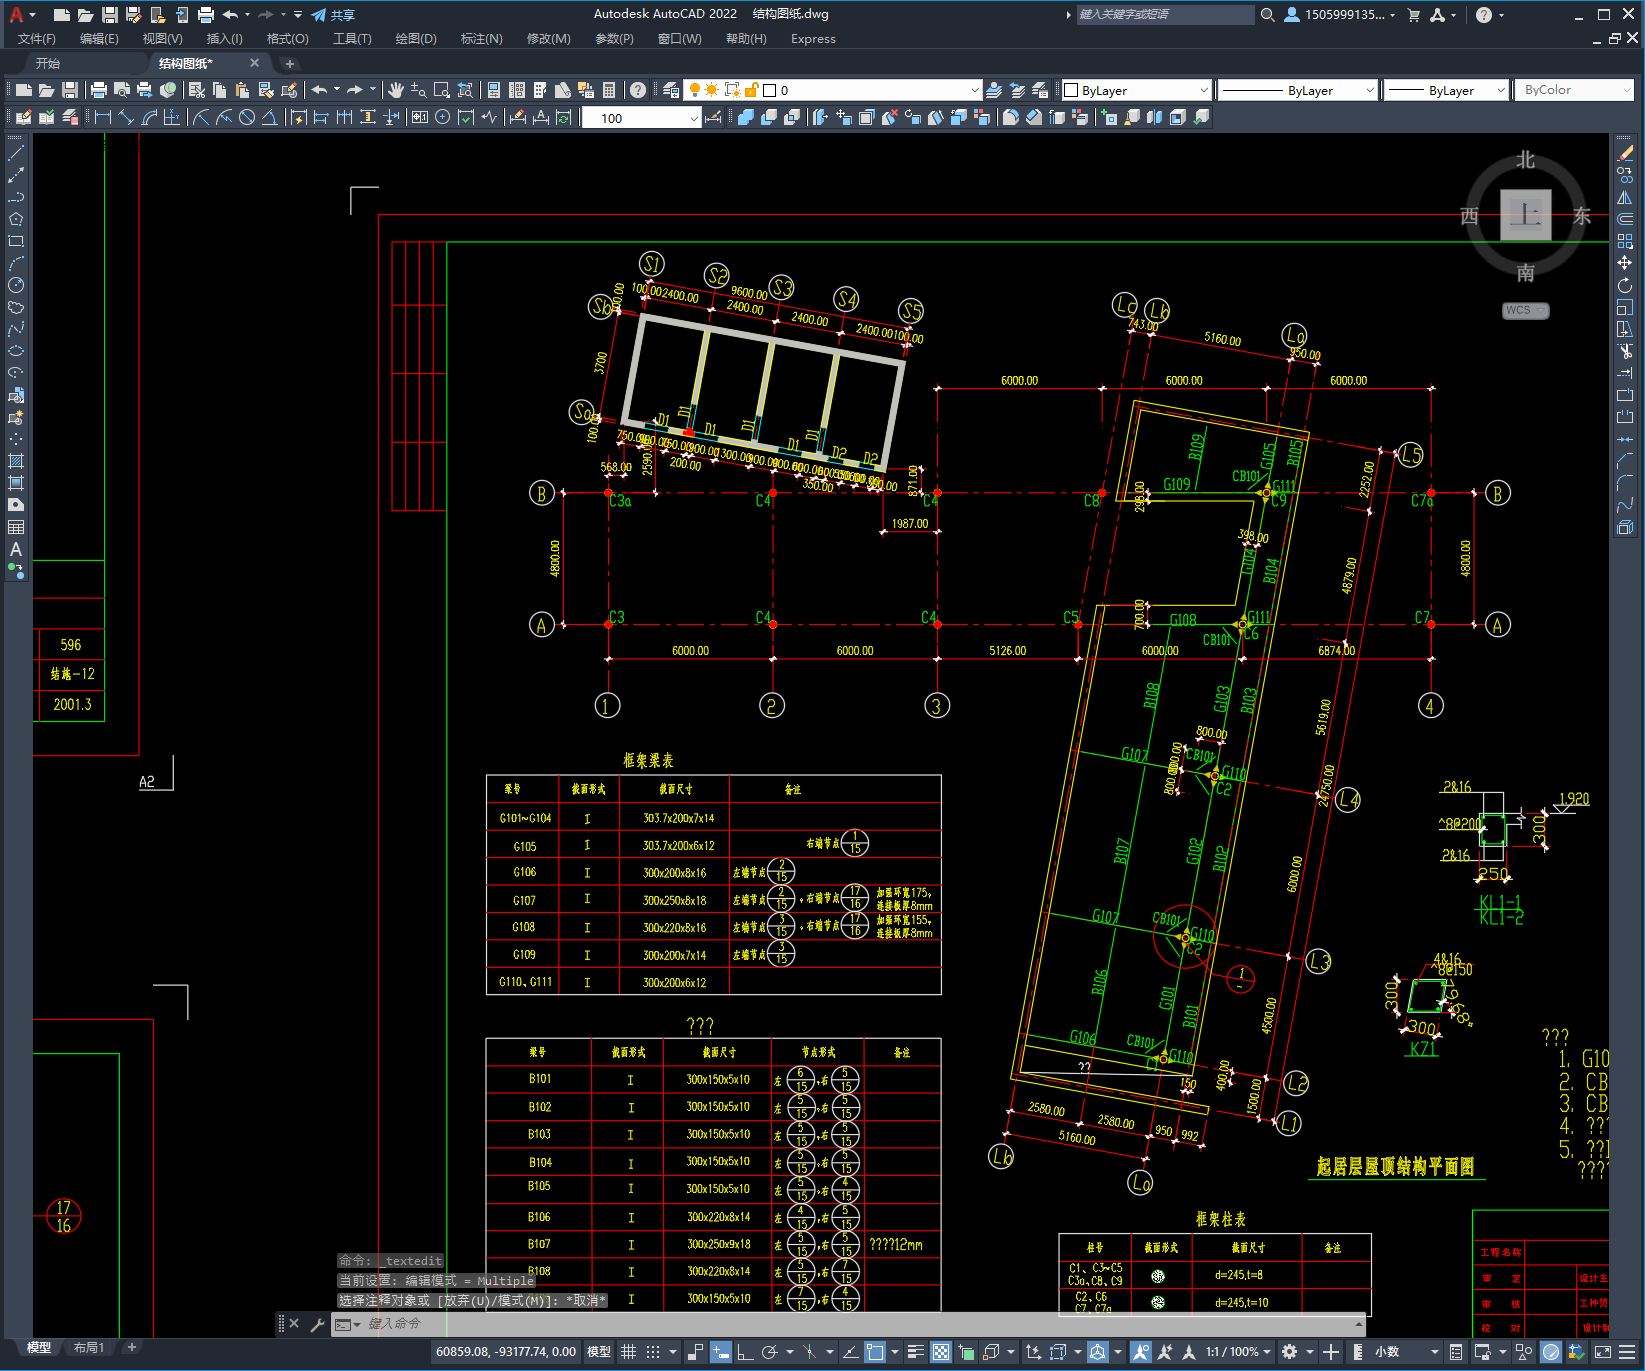Toggle transparency display in status bar
This screenshot has height=1371, width=1645.
point(941,1352)
